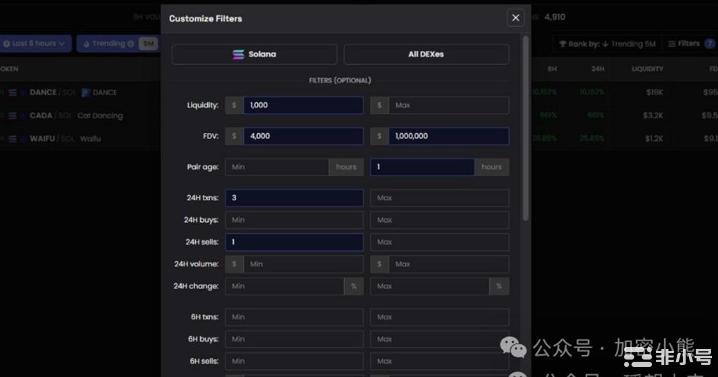Click the Pair age Min field
The width and height of the screenshot is (718, 377).
coord(277,167)
